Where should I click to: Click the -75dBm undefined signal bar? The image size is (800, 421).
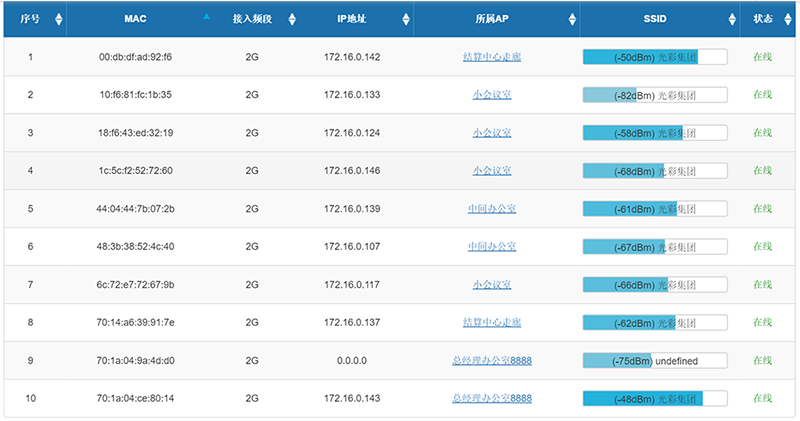[655, 361]
